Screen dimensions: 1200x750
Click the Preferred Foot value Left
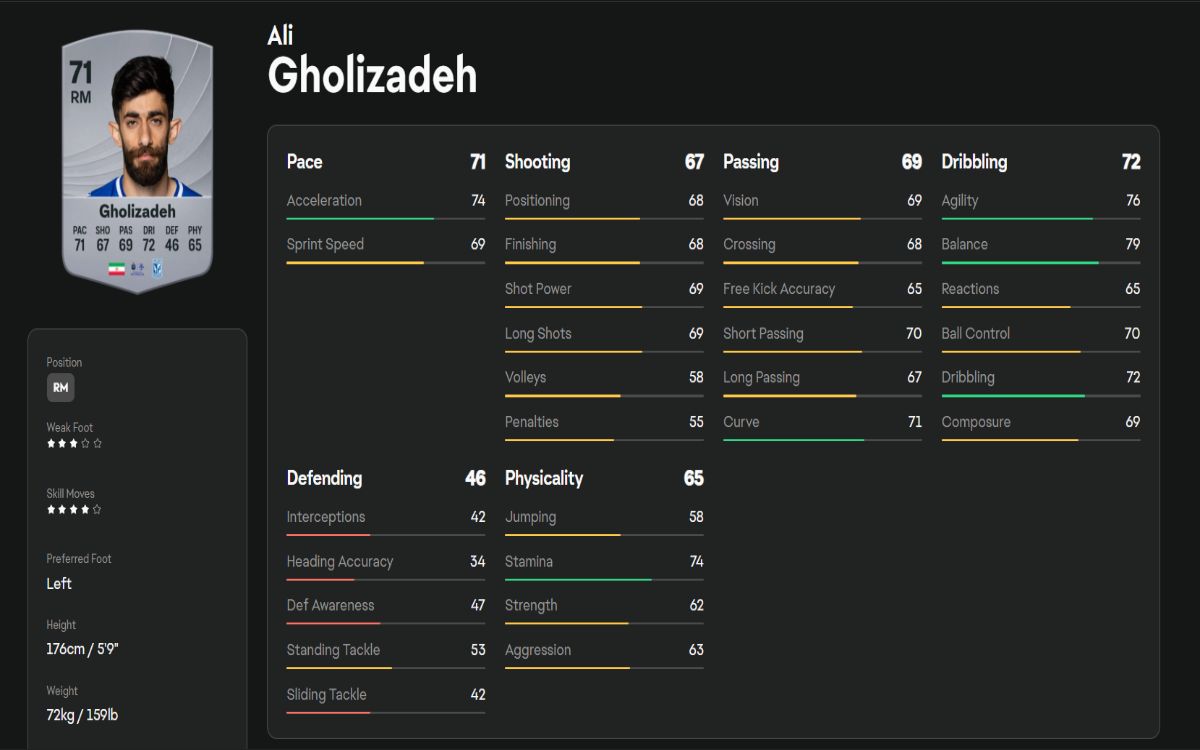coord(59,584)
